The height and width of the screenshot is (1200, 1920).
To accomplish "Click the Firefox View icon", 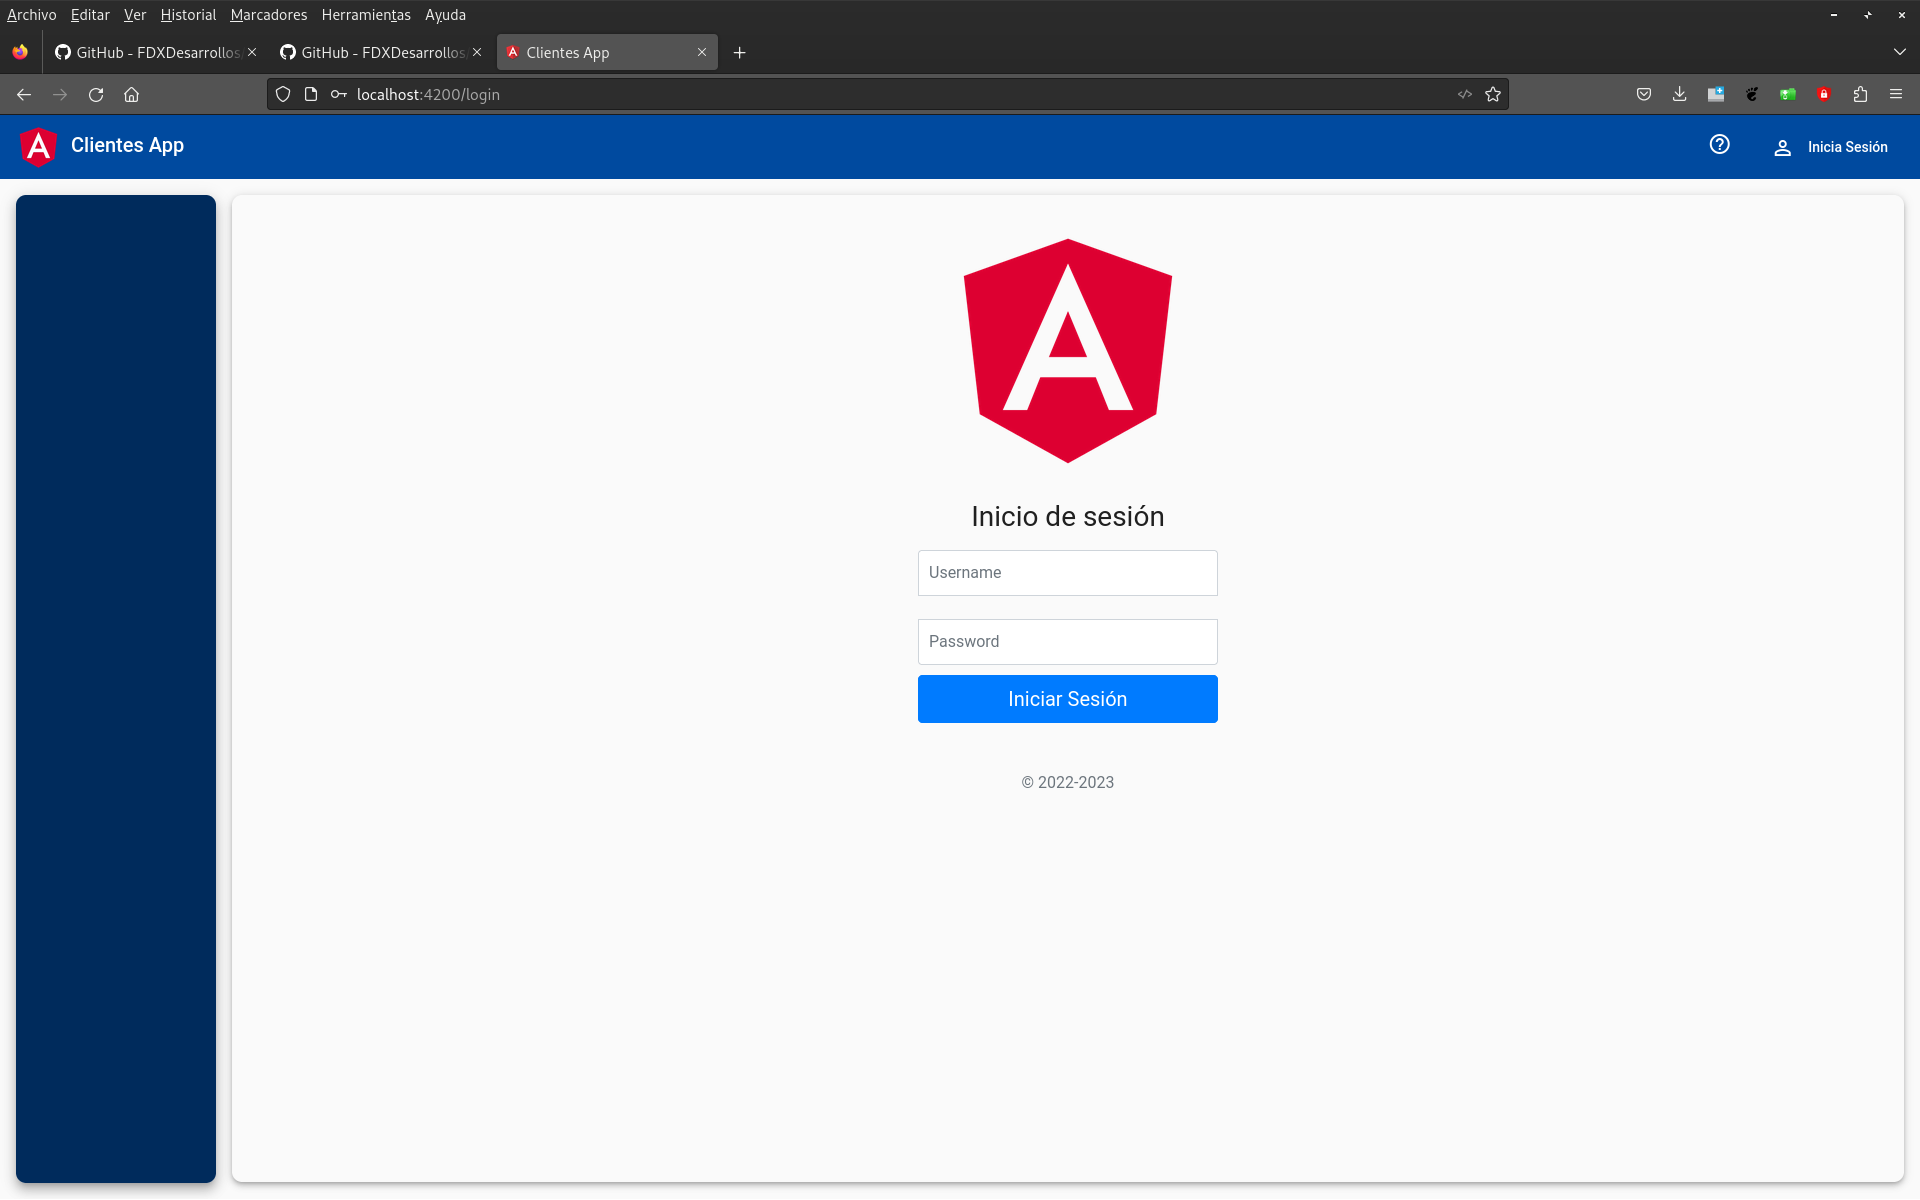I will (x=20, y=52).
